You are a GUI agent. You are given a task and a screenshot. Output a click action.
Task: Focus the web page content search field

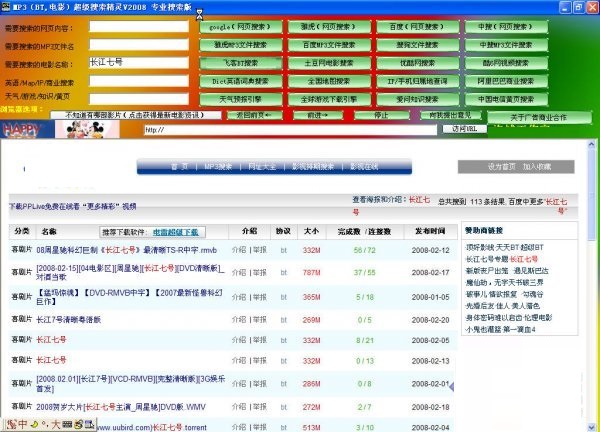tap(139, 26)
